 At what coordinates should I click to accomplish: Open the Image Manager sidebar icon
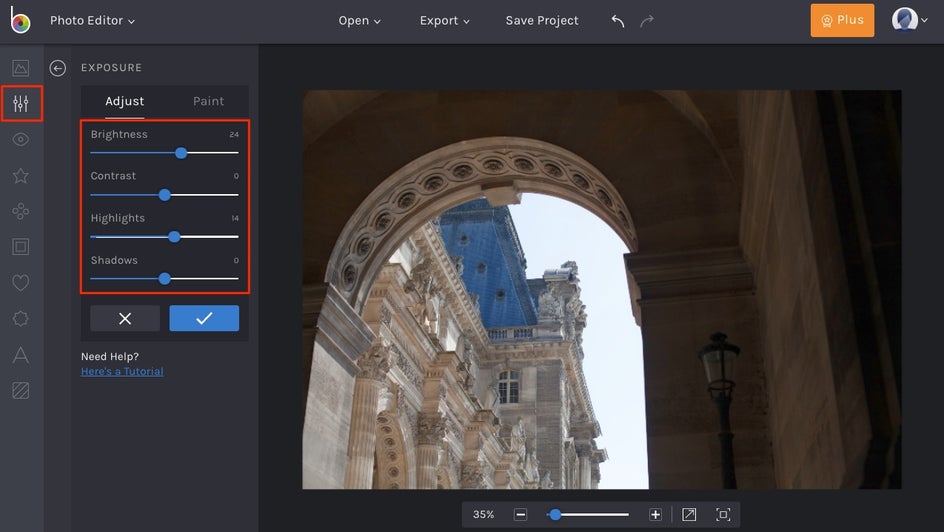point(20,68)
